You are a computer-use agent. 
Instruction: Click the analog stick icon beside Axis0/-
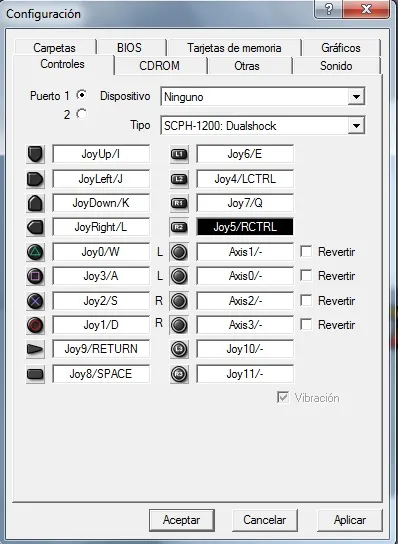point(179,276)
